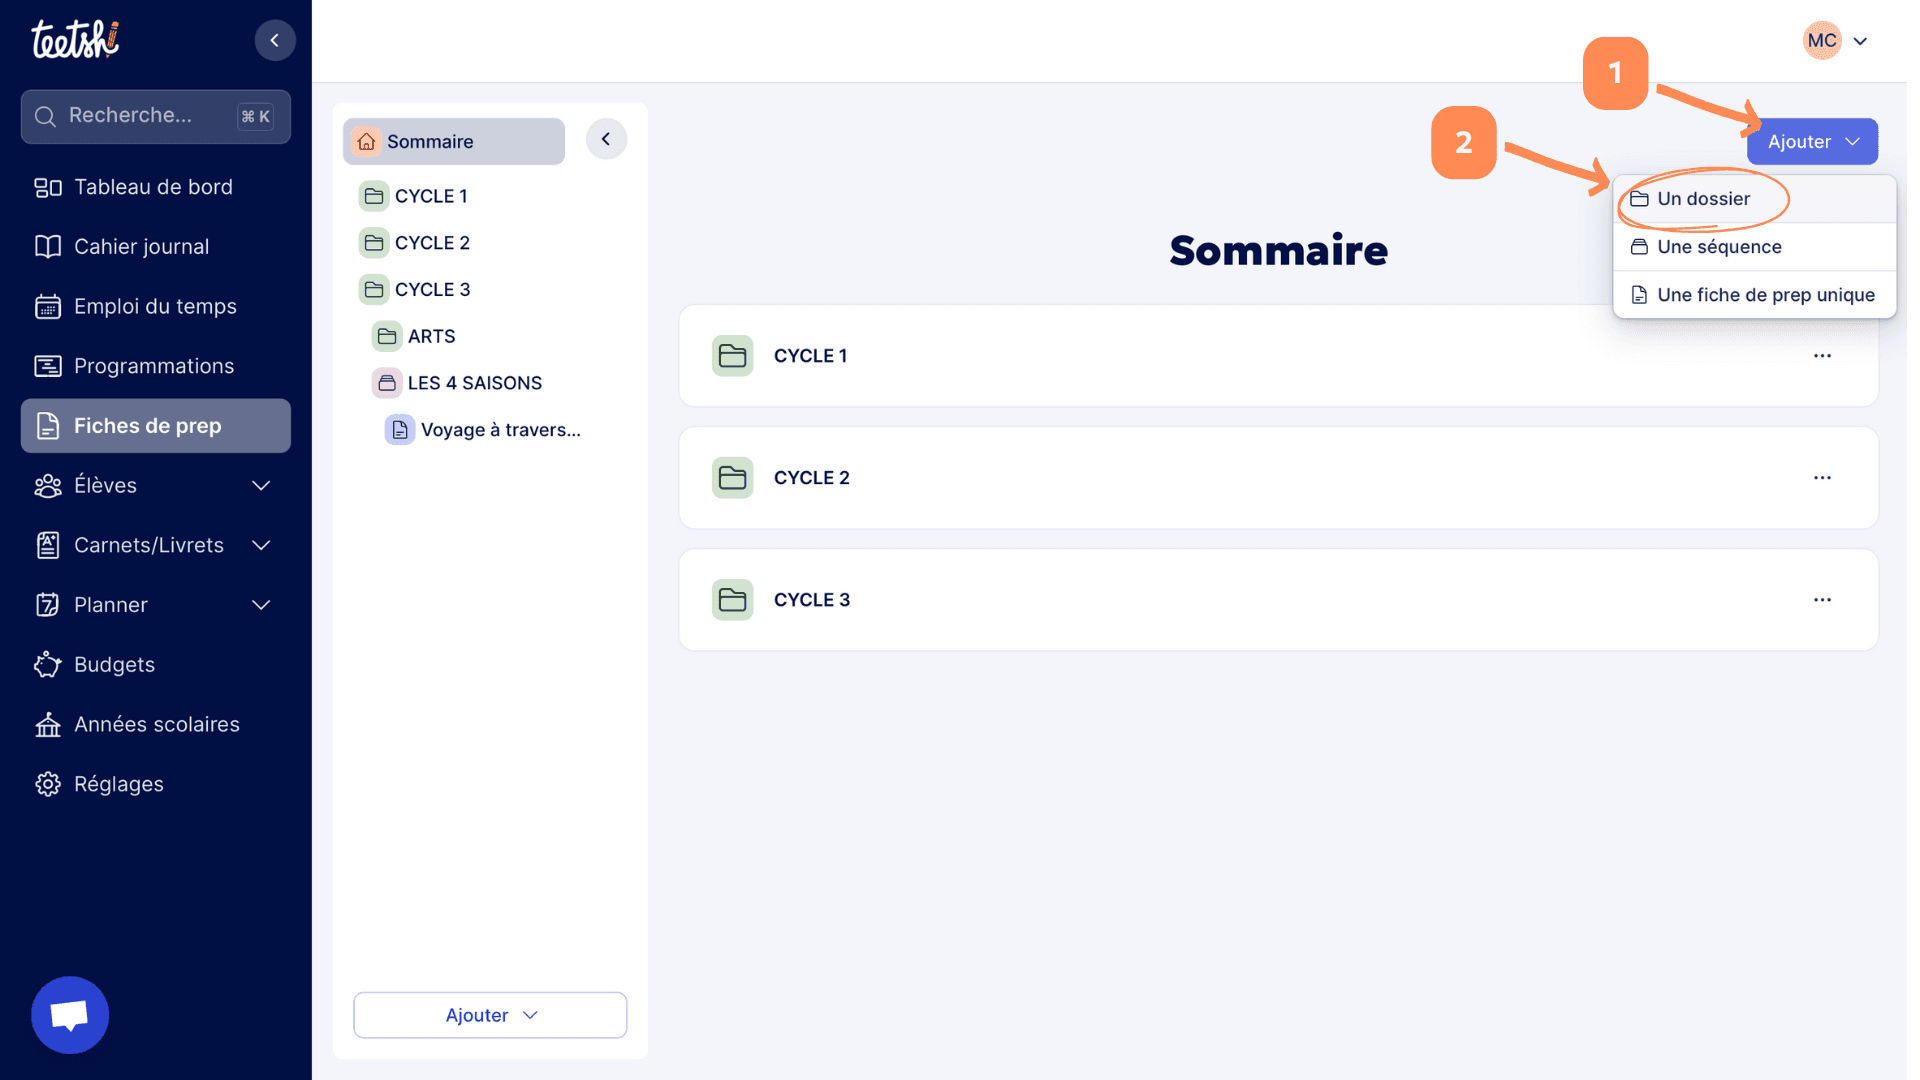Collapse the dark left sidebar
This screenshot has height=1080, width=1920.
tap(275, 41)
